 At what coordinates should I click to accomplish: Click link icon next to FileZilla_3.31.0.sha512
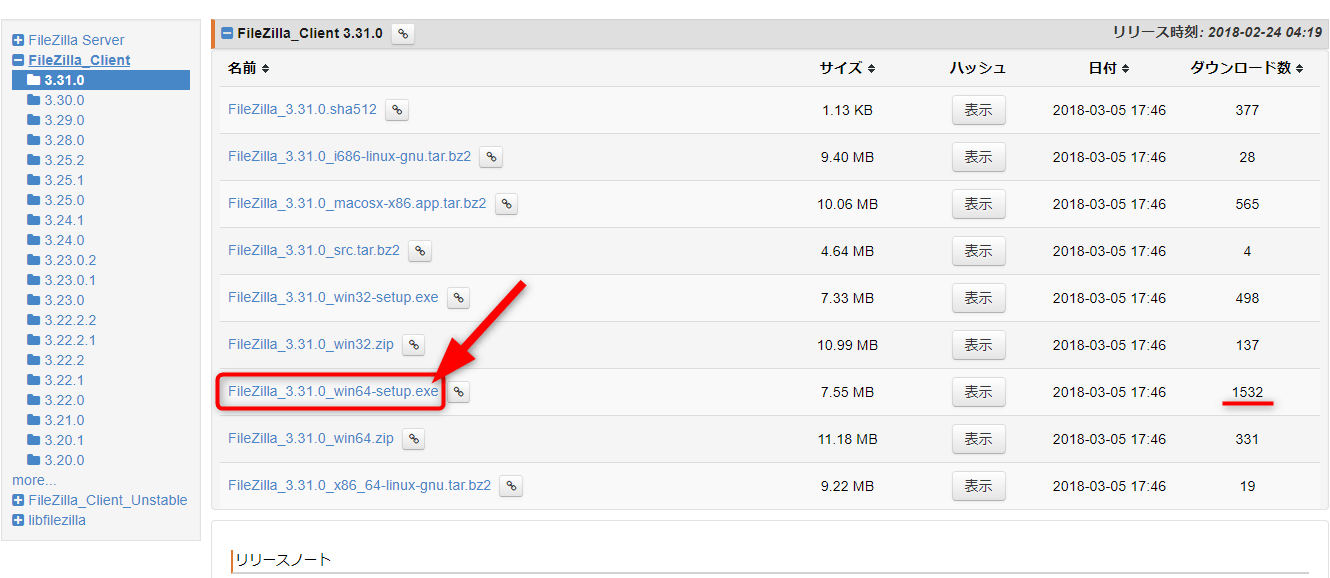coord(397,110)
